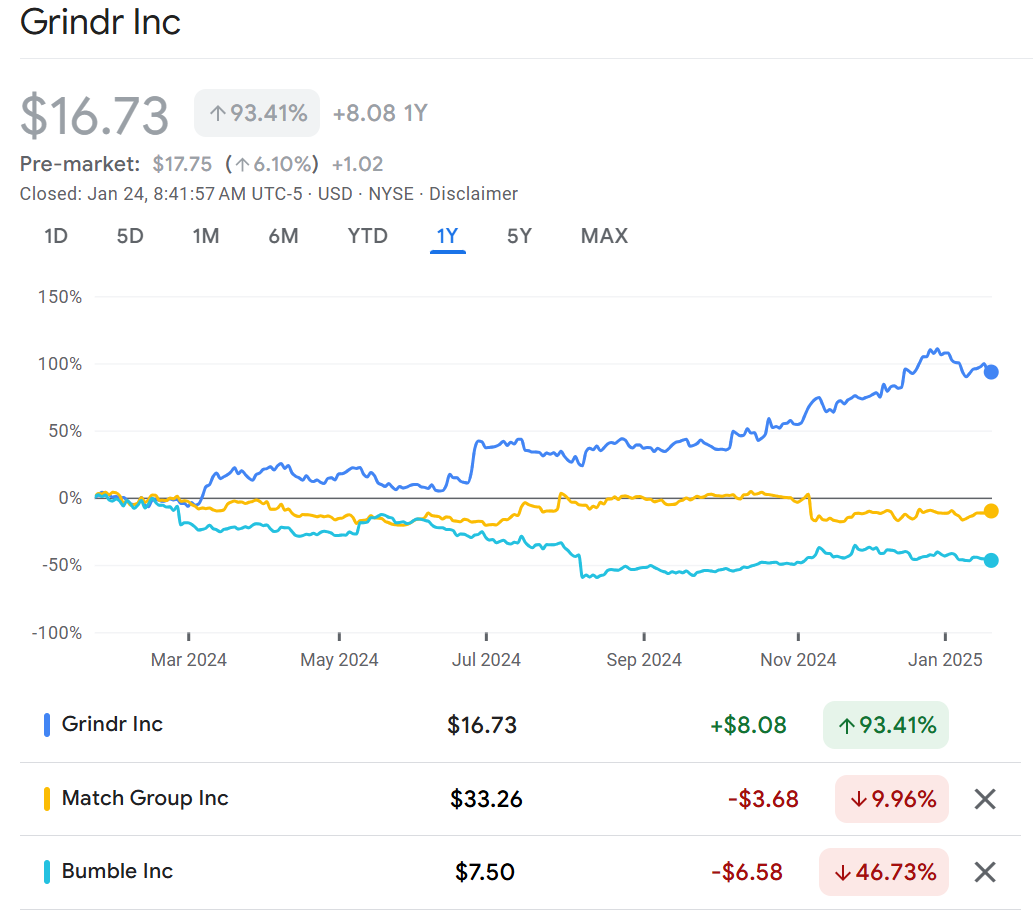Click the 93.41% gain badge near price
Screen dimensions: 1033x922
pyautogui.click(x=257, y=113)
